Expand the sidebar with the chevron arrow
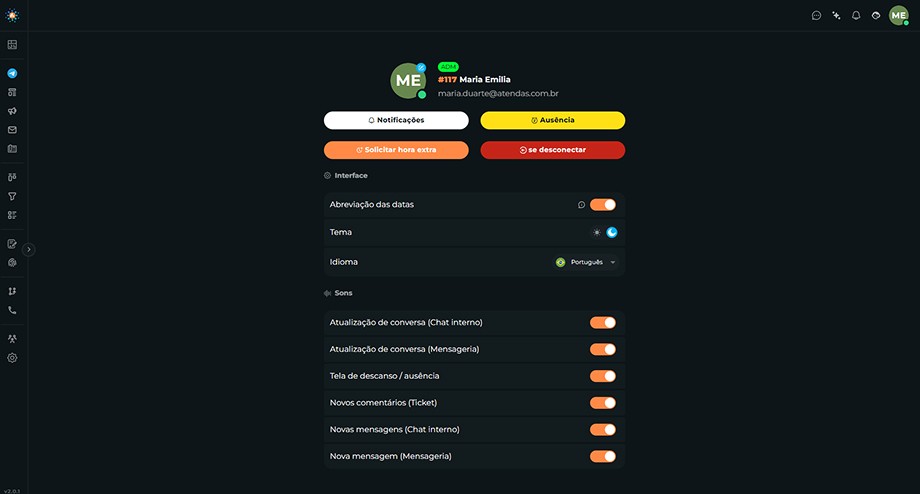 pyautogui.click(x=29, y=249)
